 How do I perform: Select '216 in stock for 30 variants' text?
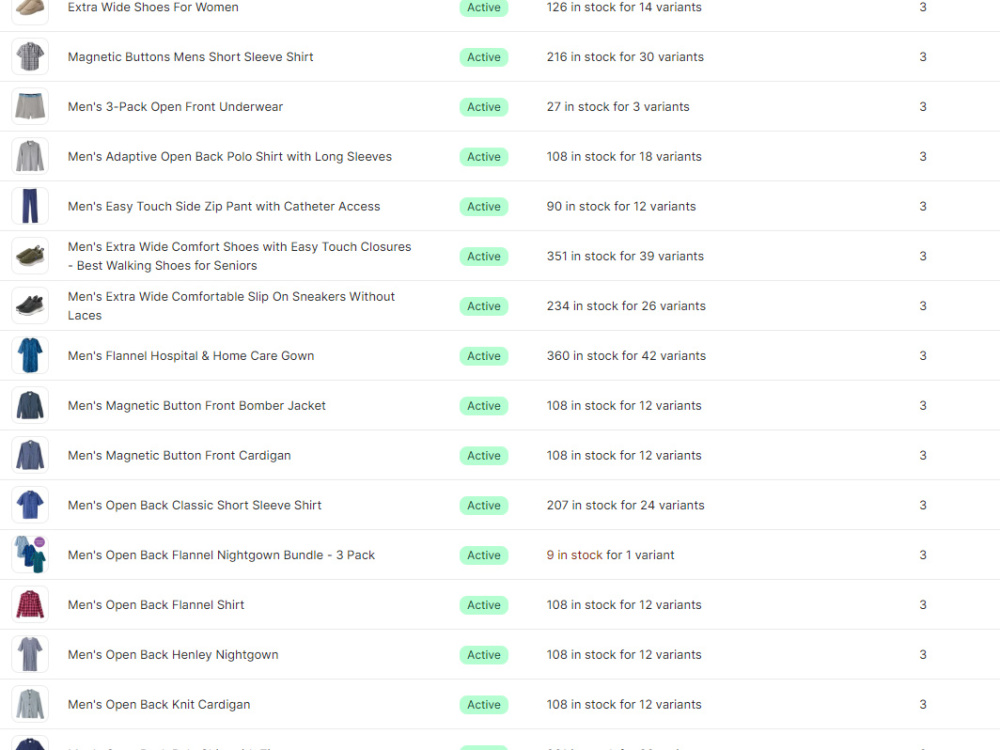[625, 57]
